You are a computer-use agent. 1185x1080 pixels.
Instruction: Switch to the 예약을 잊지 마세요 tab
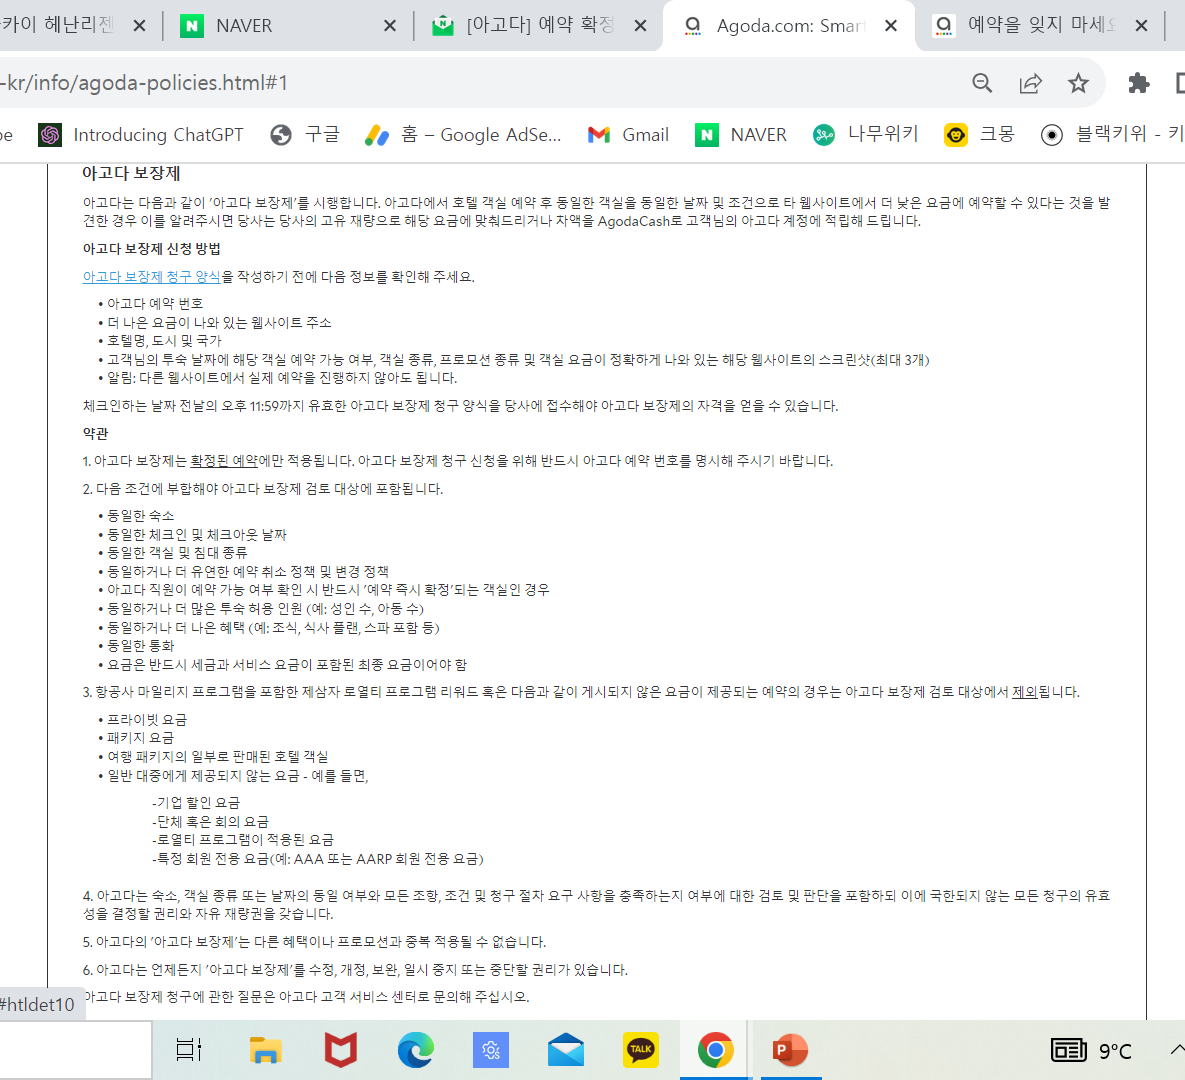1040,26
